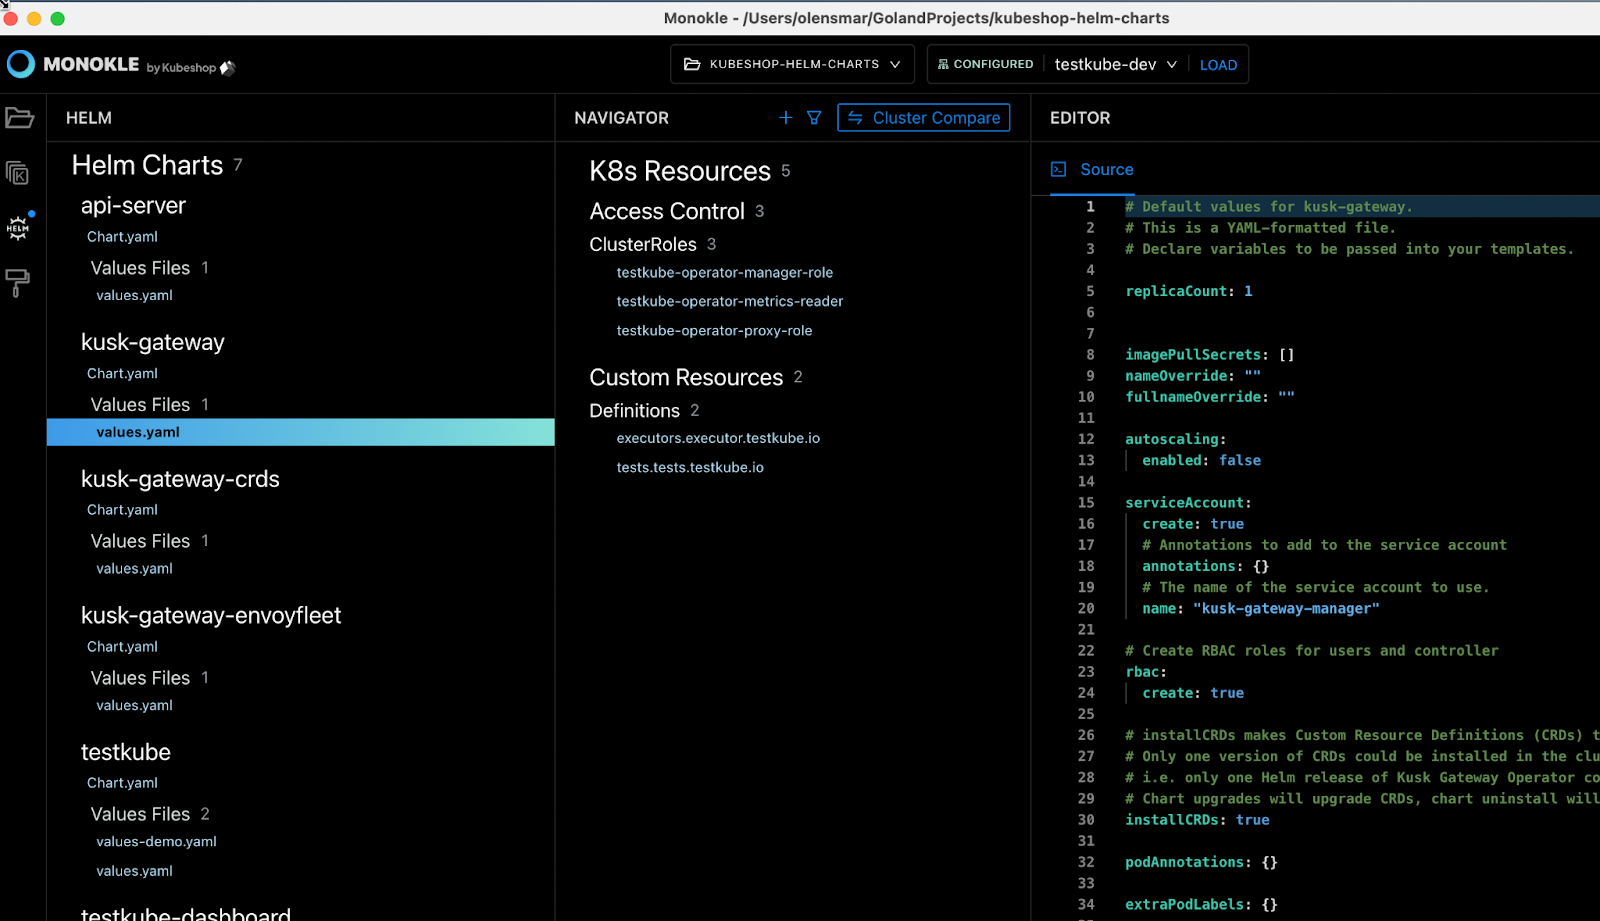Open Chart.yaml under testkube

coord(122,783)
